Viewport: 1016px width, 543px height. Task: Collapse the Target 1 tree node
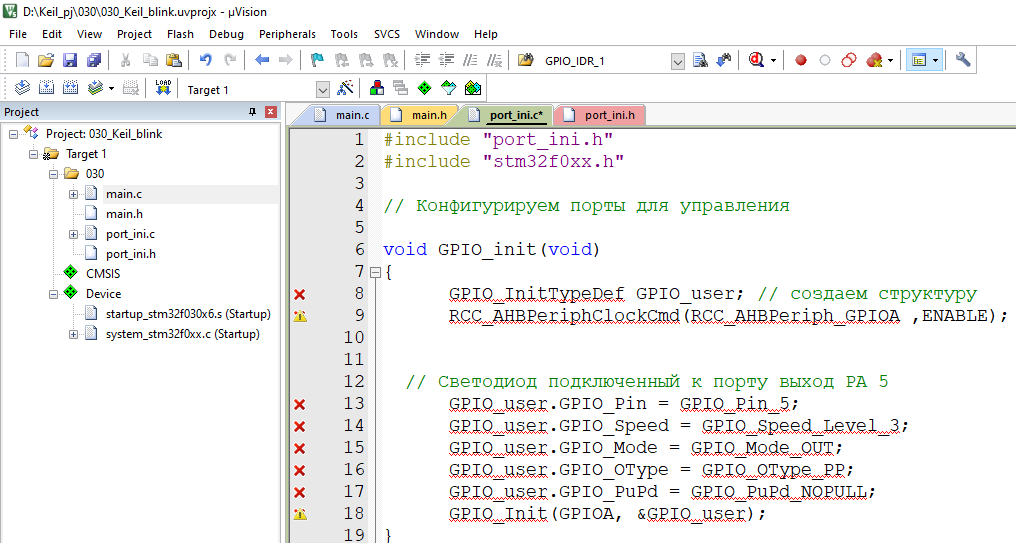point(33,154)
